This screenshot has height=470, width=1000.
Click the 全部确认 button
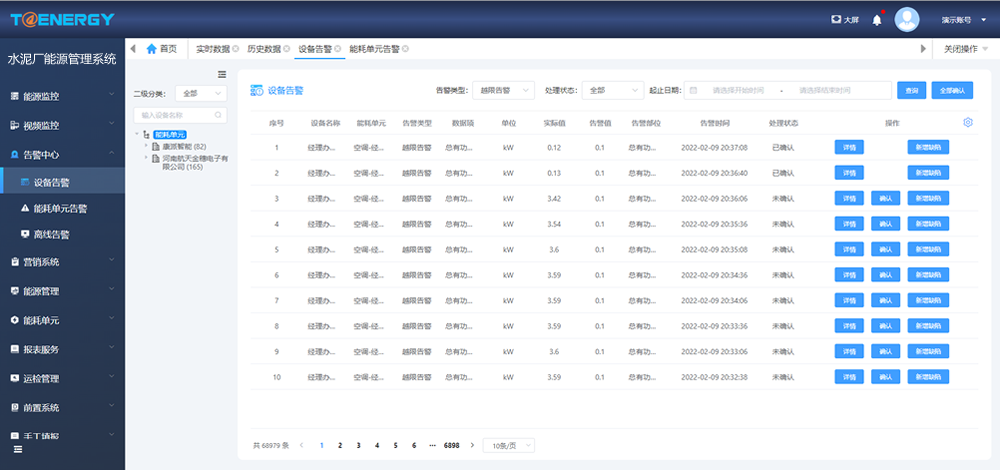[953, 90]
